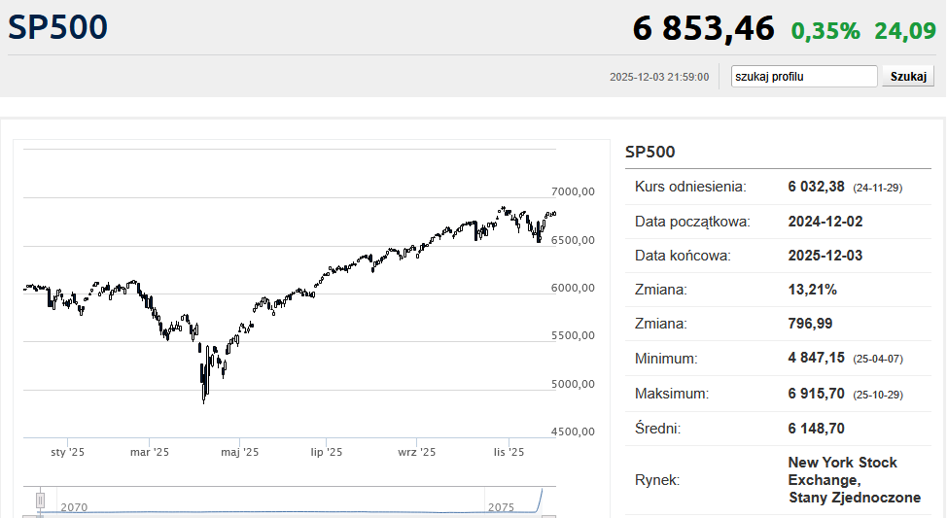Click the 'szukaj profilu' search field

coord(804,76)
